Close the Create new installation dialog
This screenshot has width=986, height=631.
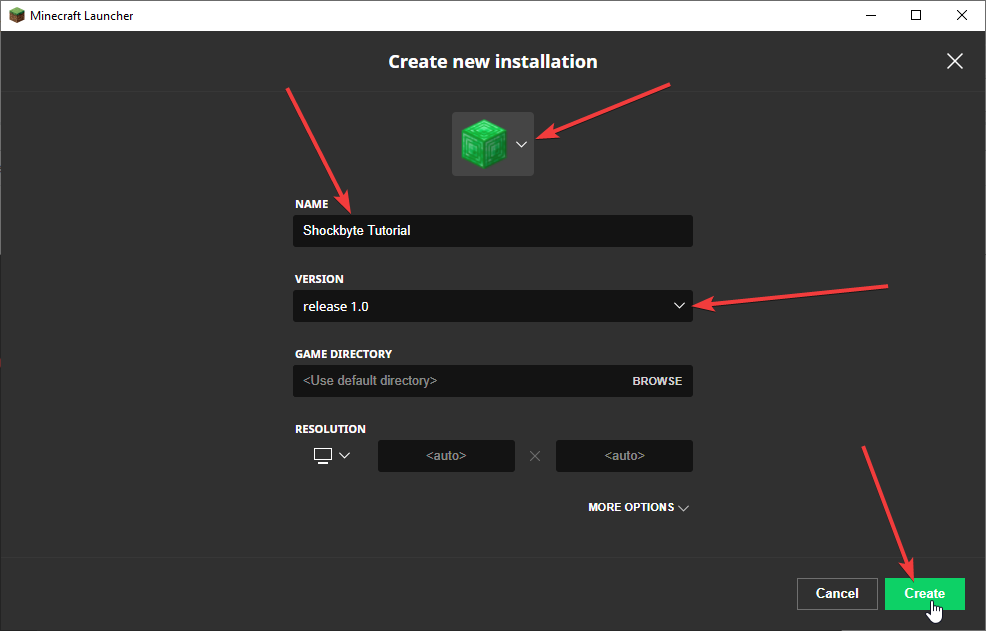point(954,61)
